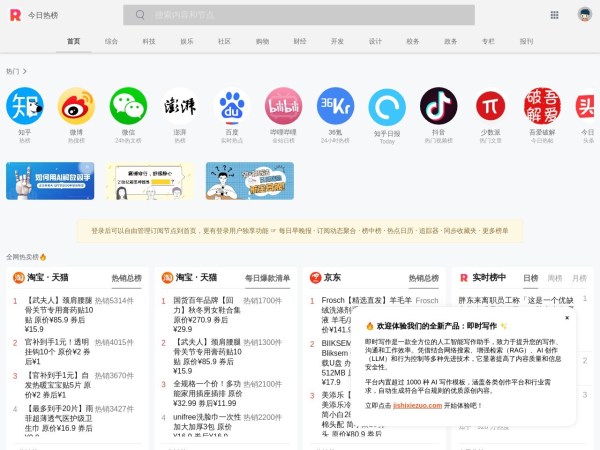This screenshot has width=600, height=450.
Task: Select the 月榜 ranking tab
Action: tap(579, 278)
